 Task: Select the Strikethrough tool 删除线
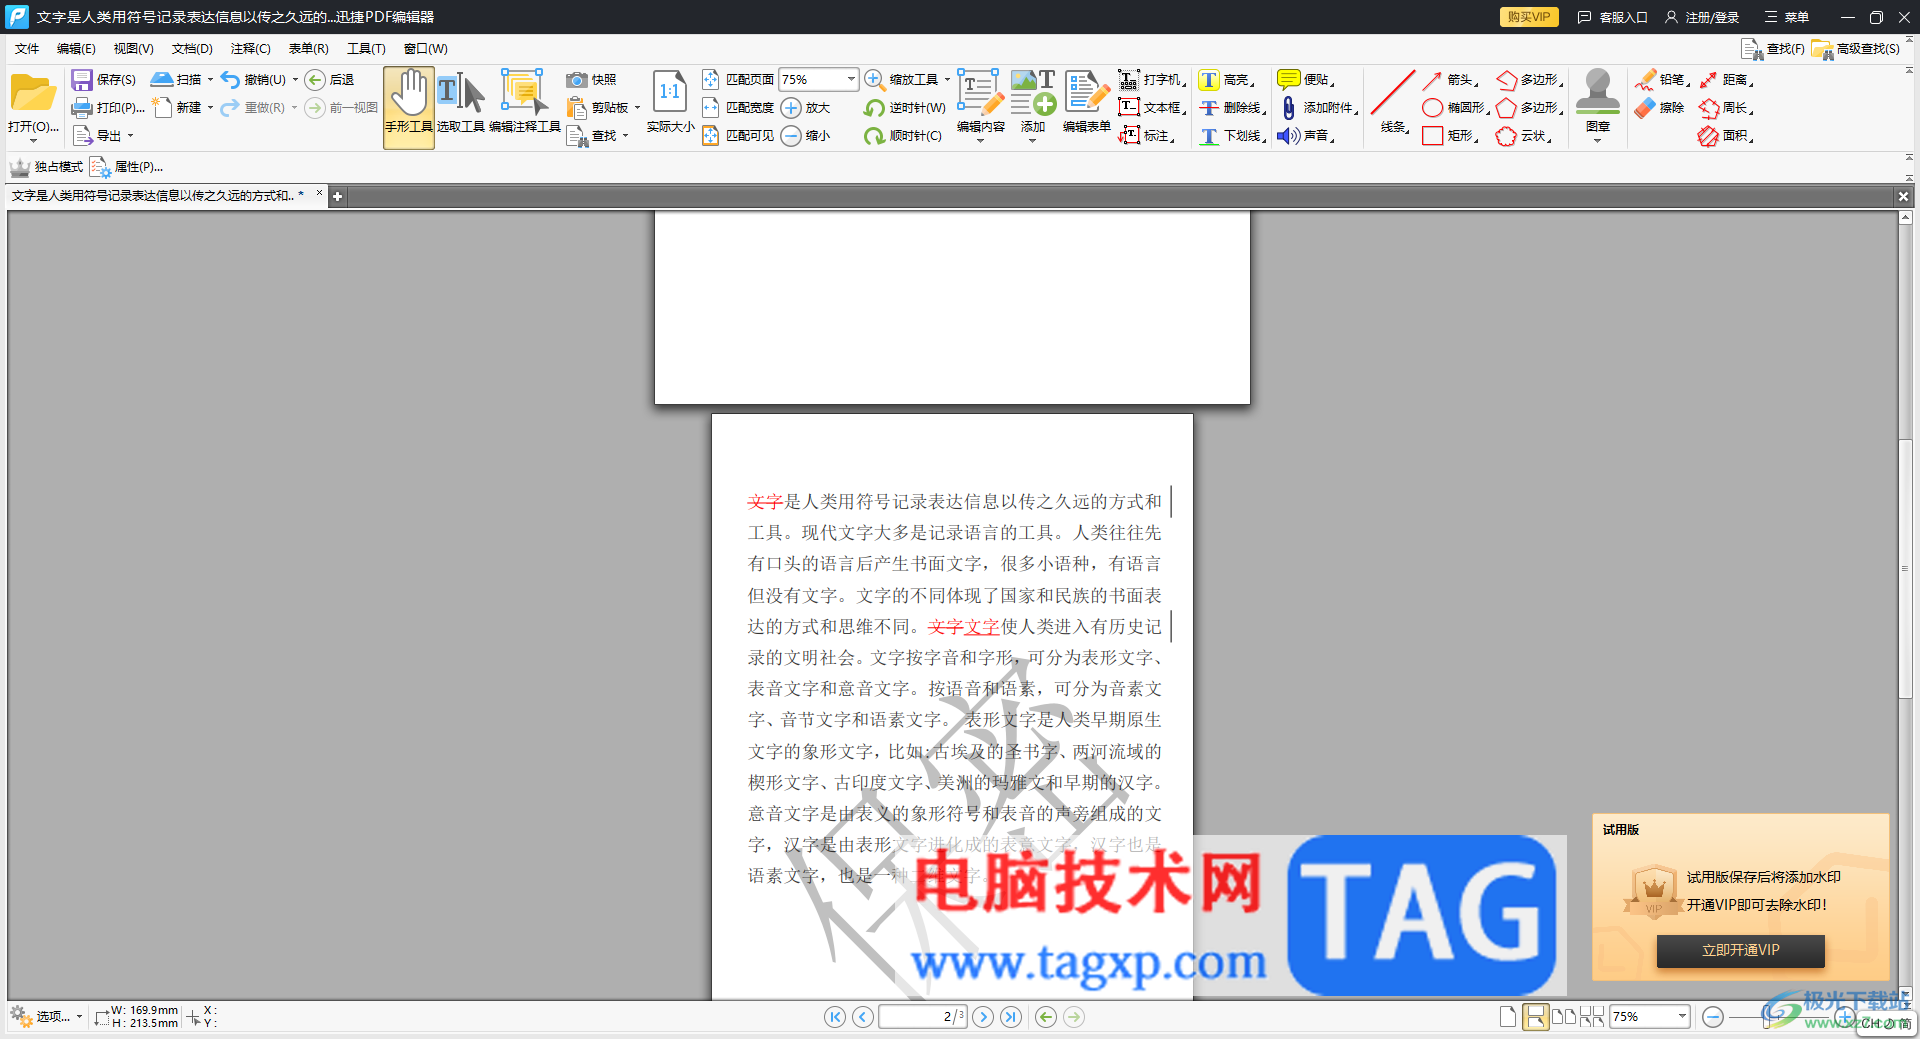coord(1232,108)
